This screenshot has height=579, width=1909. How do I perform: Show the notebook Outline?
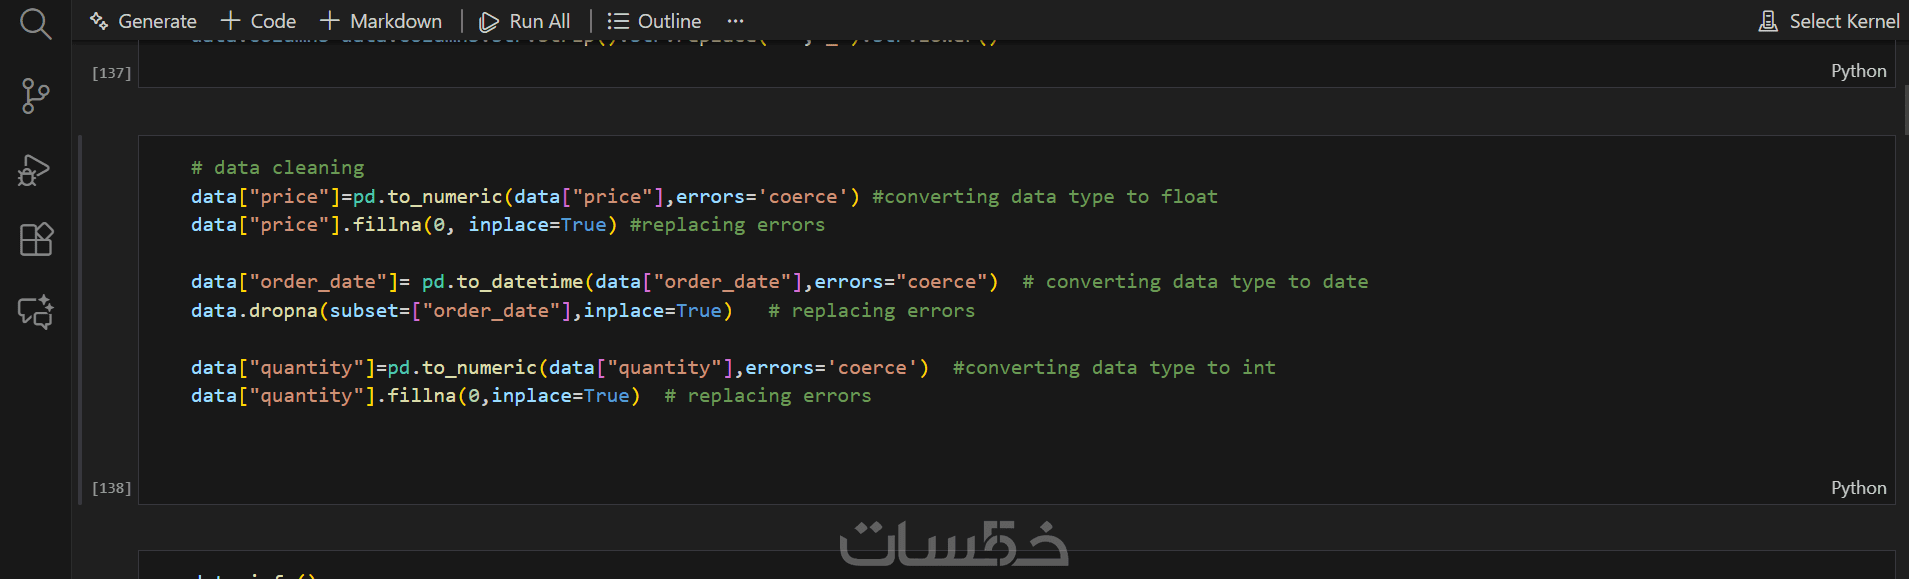click(654, 21)
